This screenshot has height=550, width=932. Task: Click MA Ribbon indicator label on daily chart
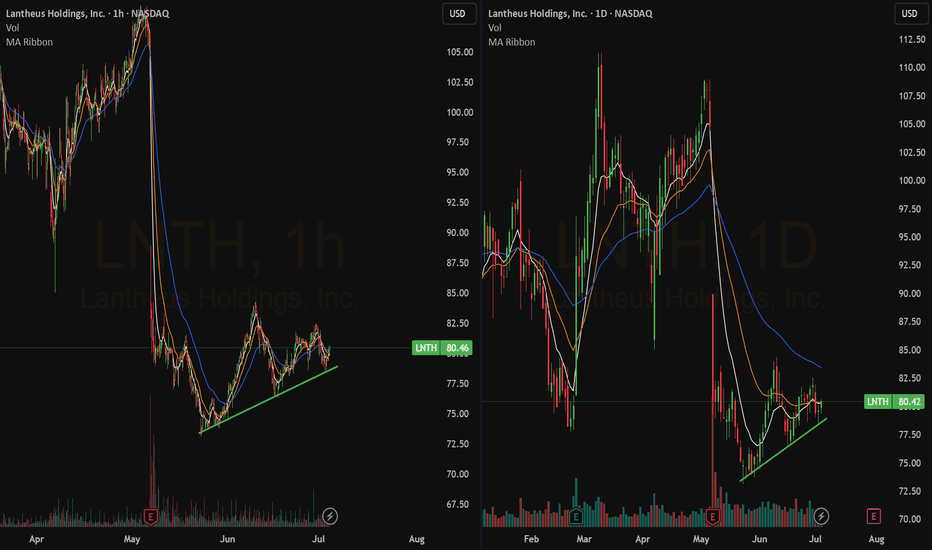coord(511,42)
